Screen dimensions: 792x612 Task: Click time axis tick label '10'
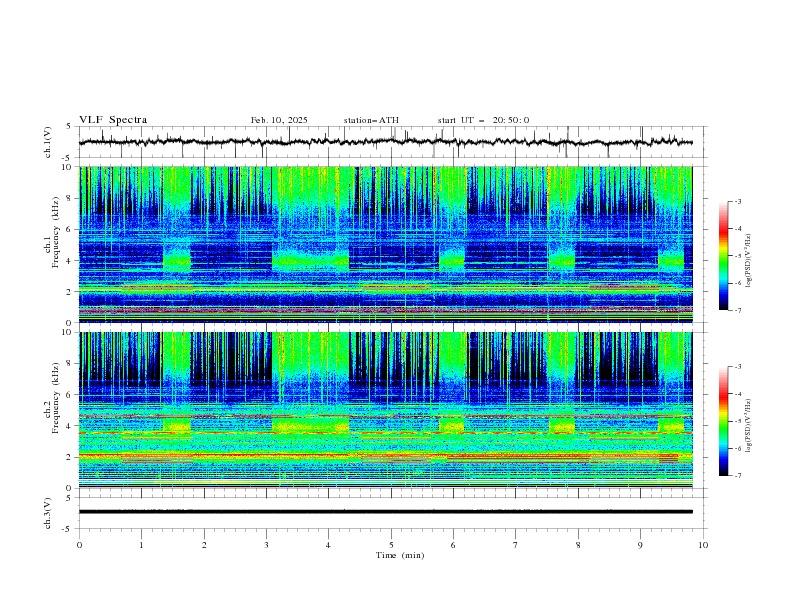[703, 545]
